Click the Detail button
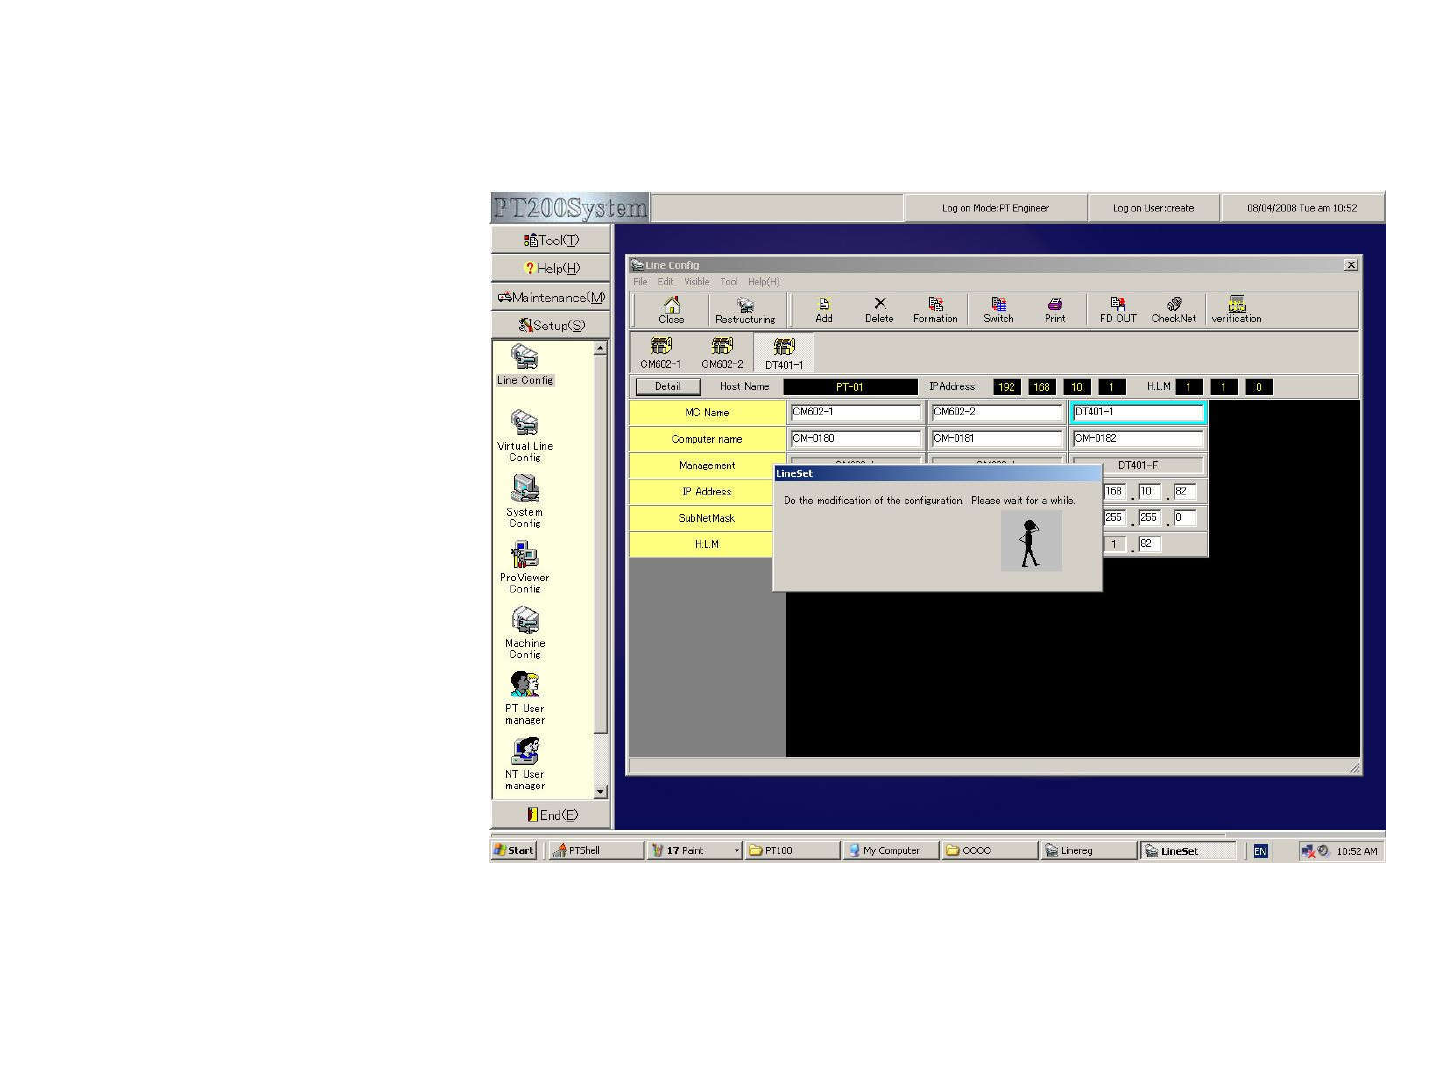This screenshot has width=1433, height=1075. (668, 387)
